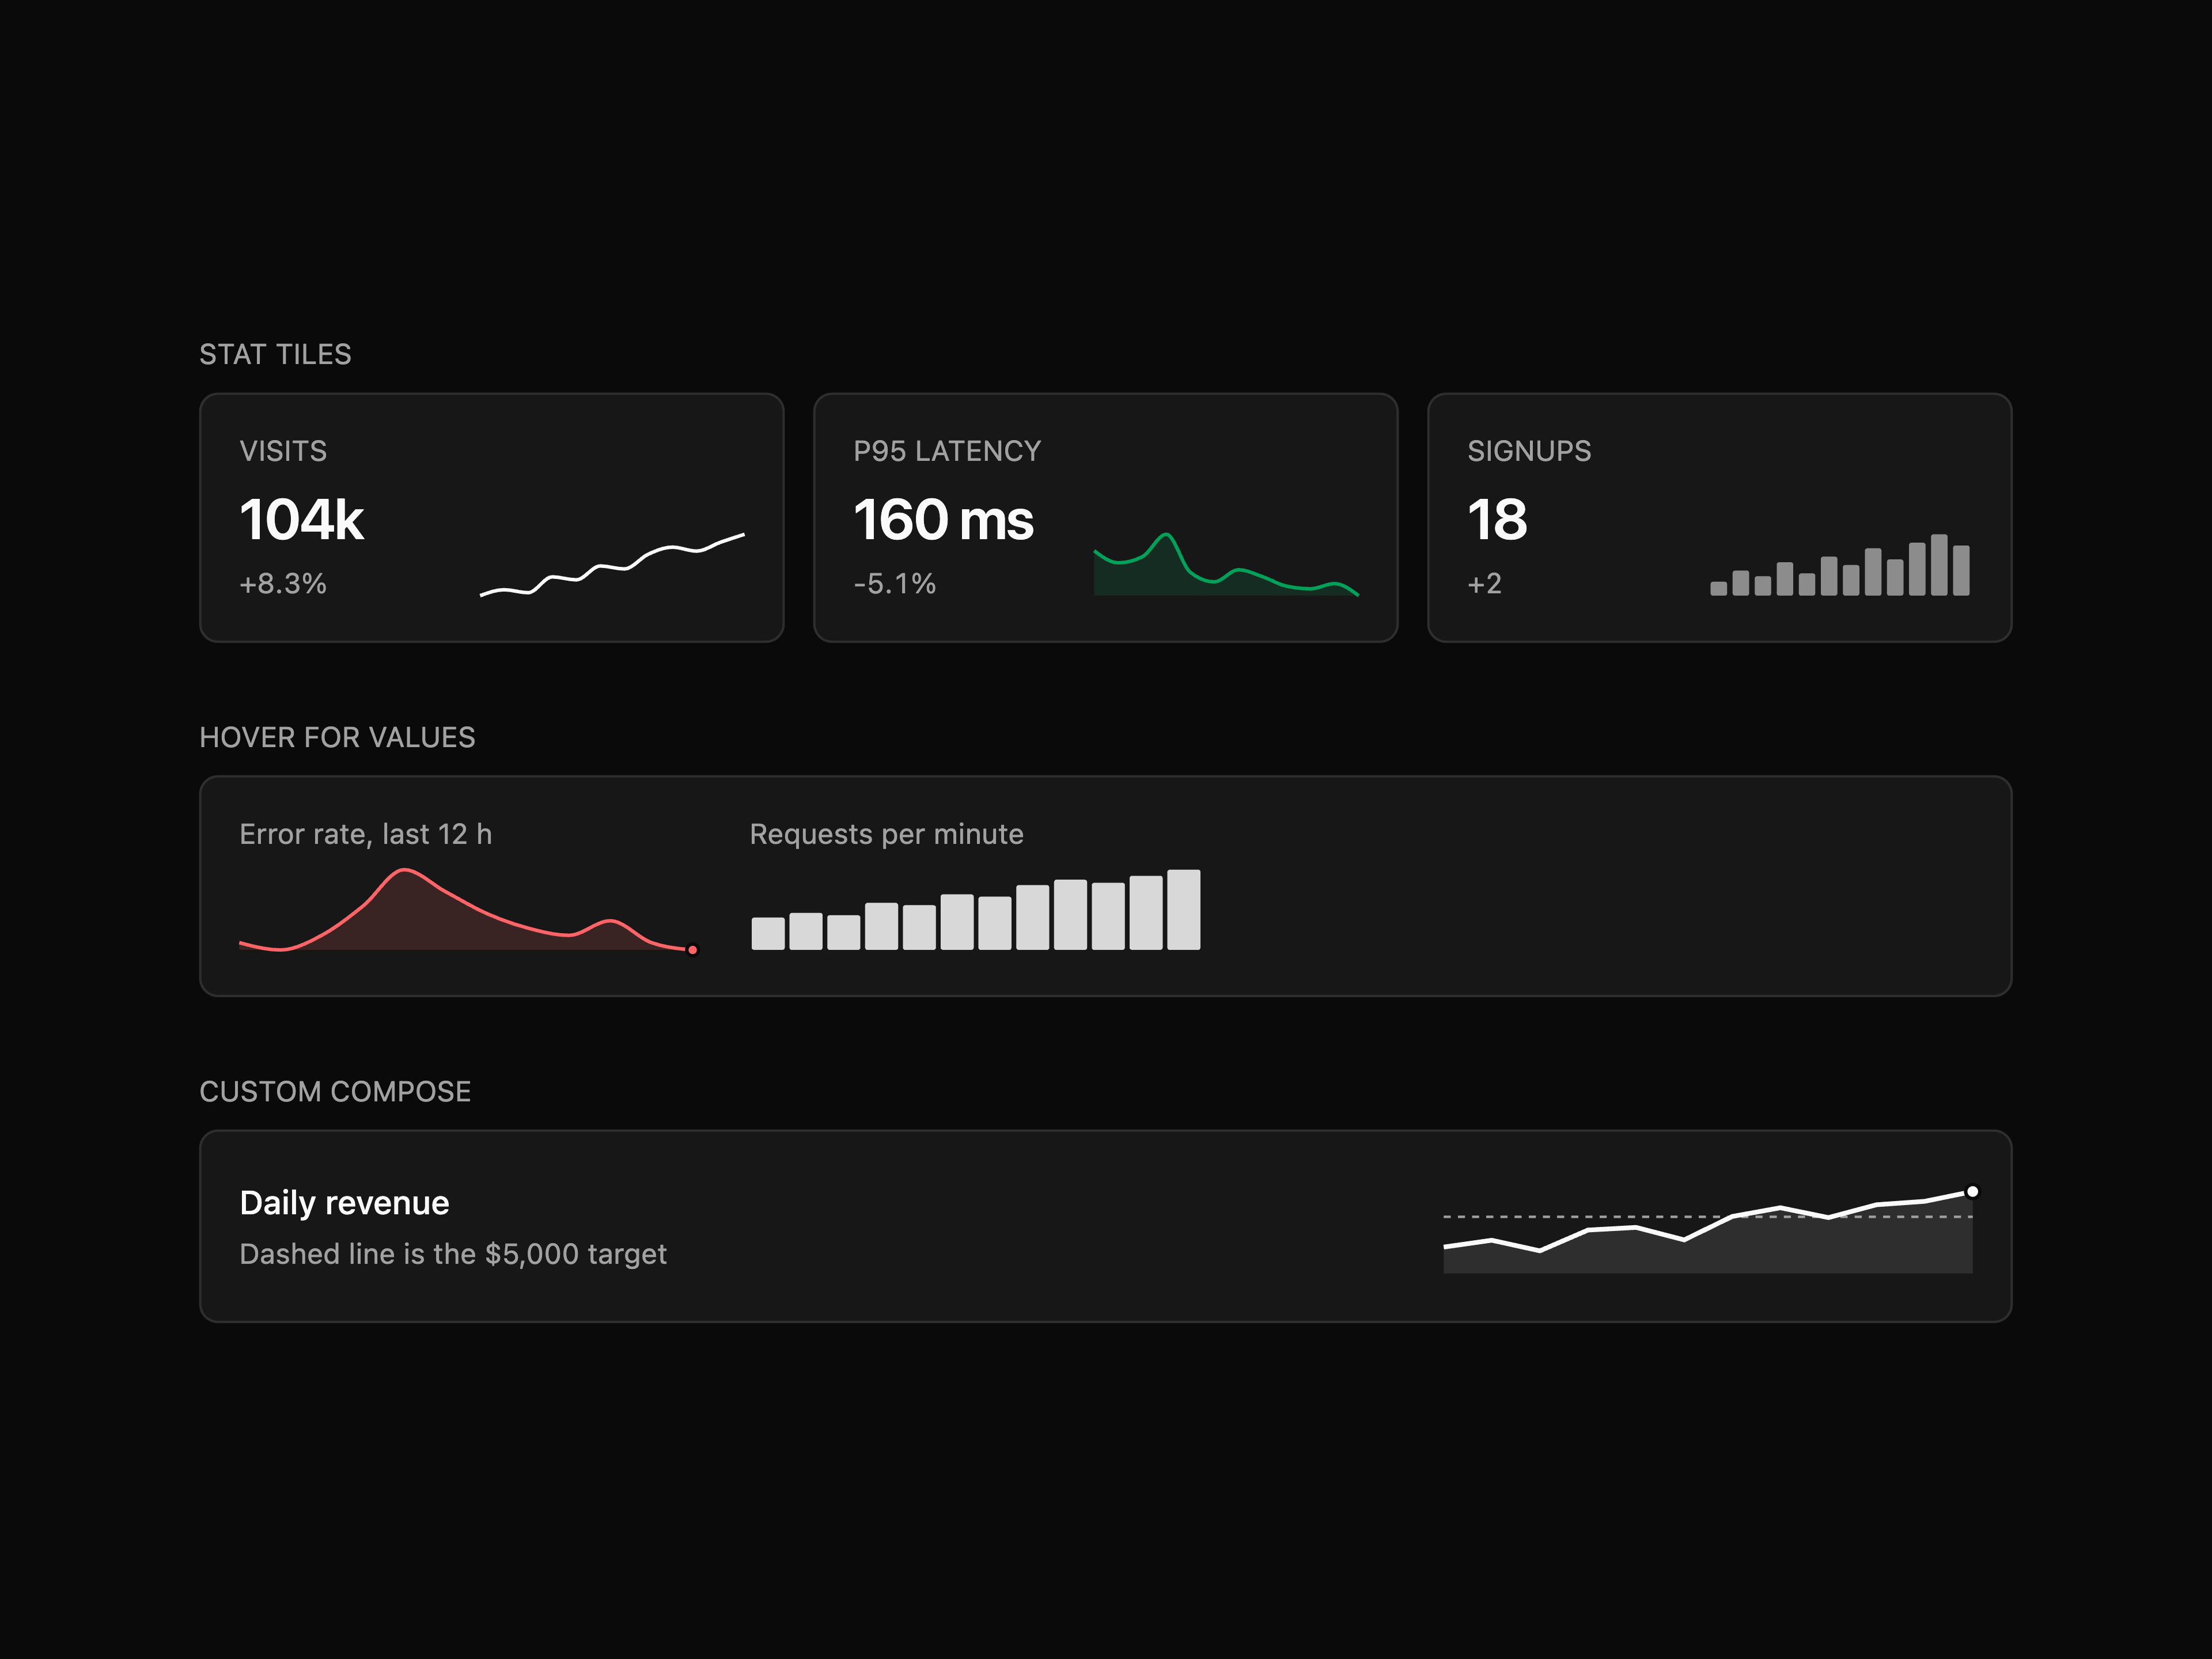Click the white end dot on revenue chart
Screen dimensions: 2212x1659
point(1972,1191)
